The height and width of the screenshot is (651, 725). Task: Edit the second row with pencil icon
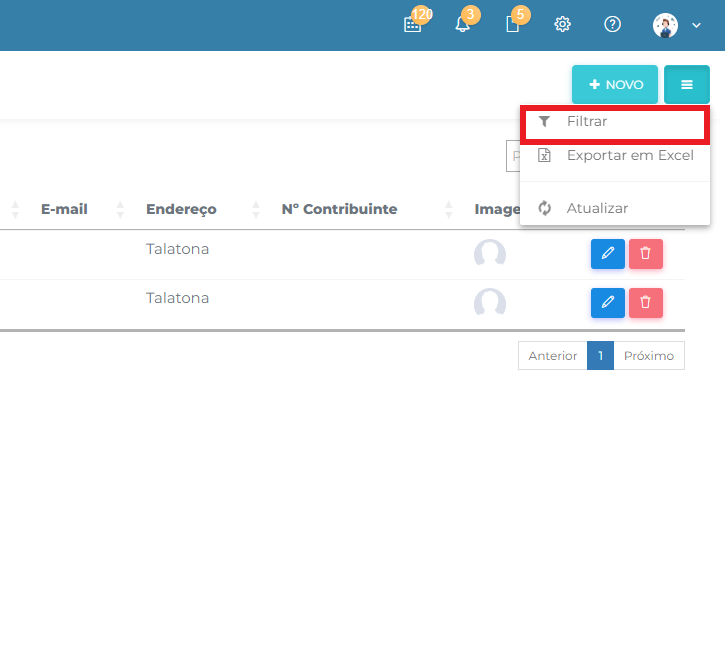click(607, 302)
